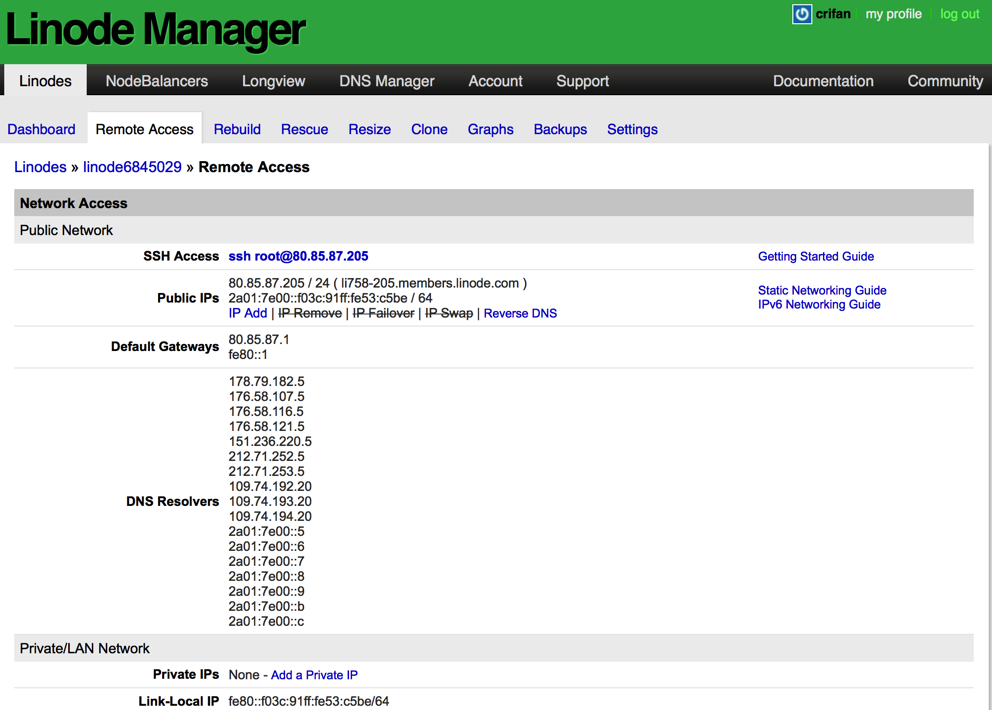
Task: Click the struck-through IP Swap link
Action: (x=449, y=313)
